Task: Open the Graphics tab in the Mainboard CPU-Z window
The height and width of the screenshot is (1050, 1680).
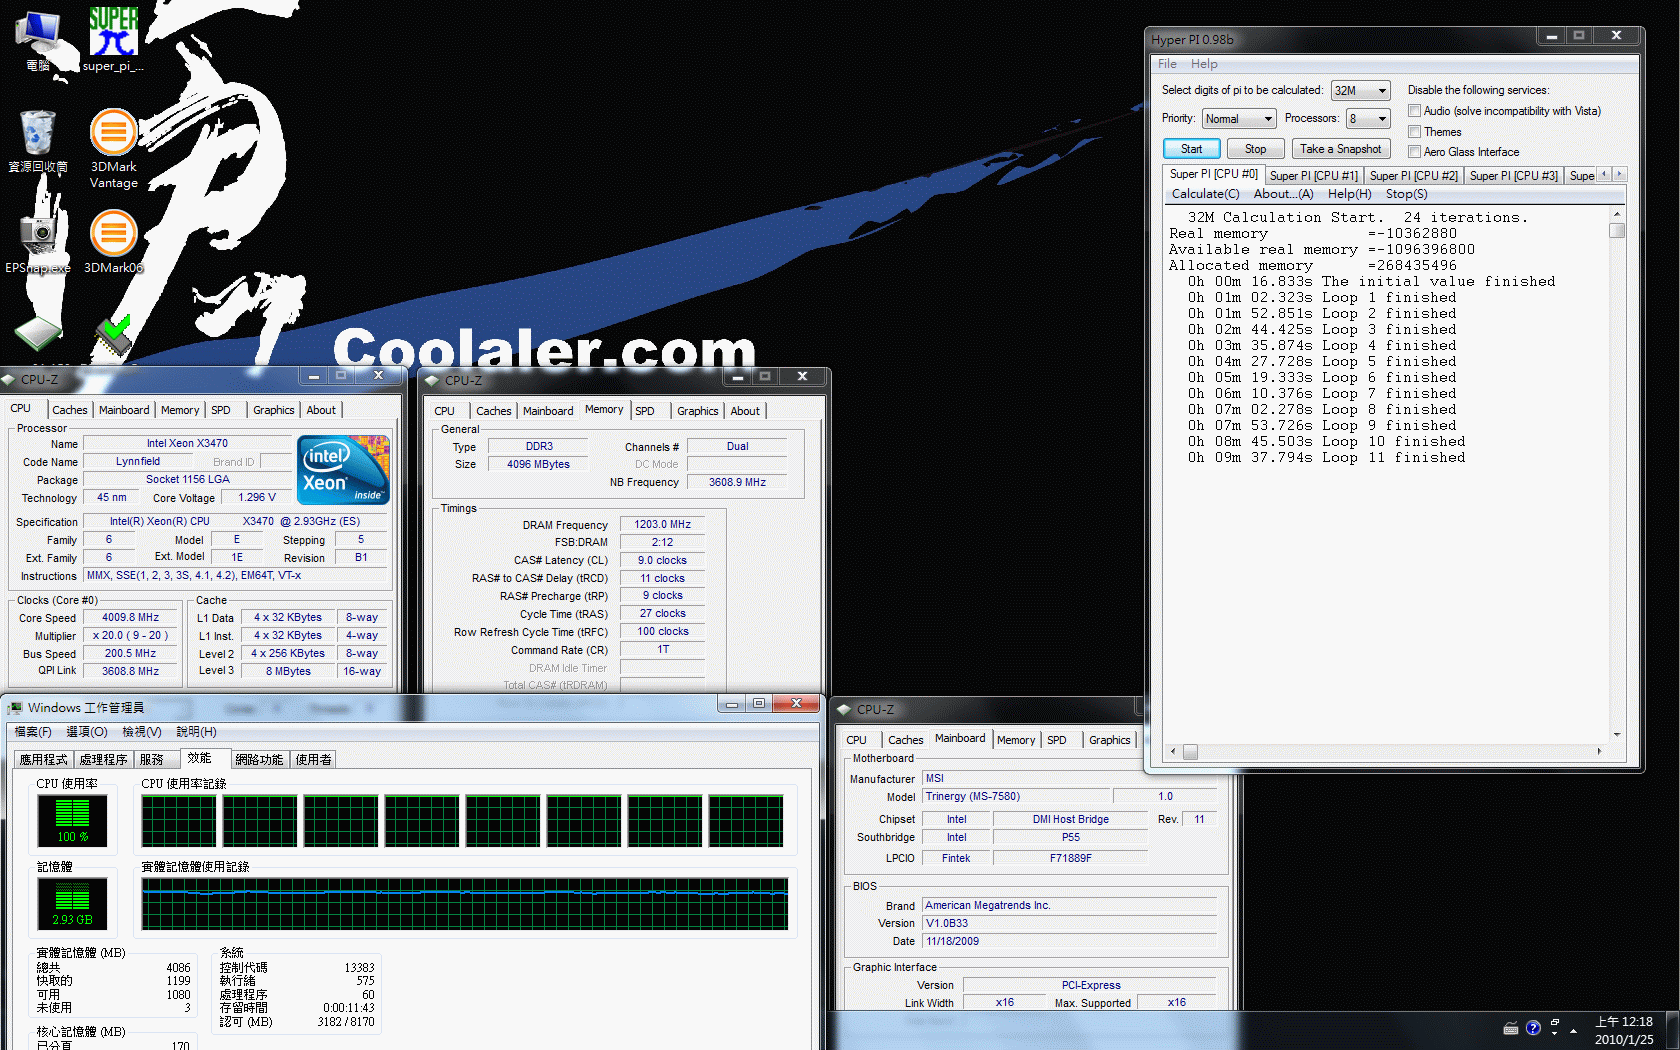Action: pyautogui.click(x=1109, y=740)
